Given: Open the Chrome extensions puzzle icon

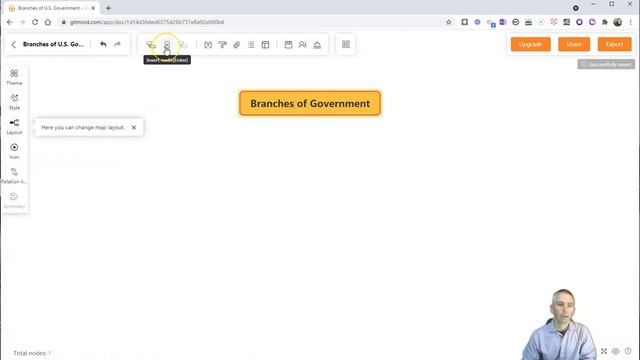Looking at the screenshot, I should [x=605, y=22].
